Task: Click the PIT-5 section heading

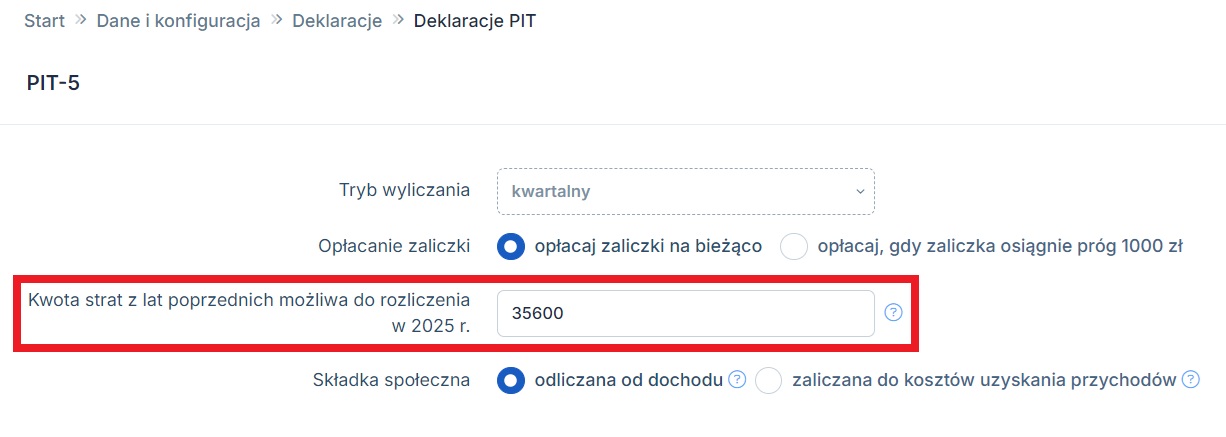Action: click(x=53, y=83)
